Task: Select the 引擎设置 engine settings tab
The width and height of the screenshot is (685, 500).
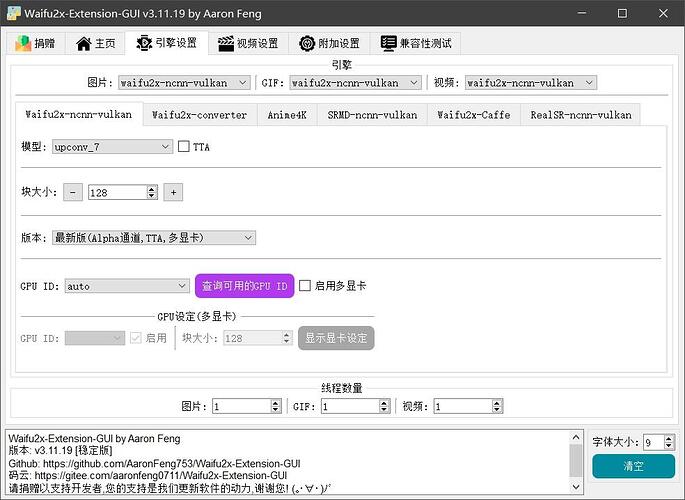Action: [166, 43]
